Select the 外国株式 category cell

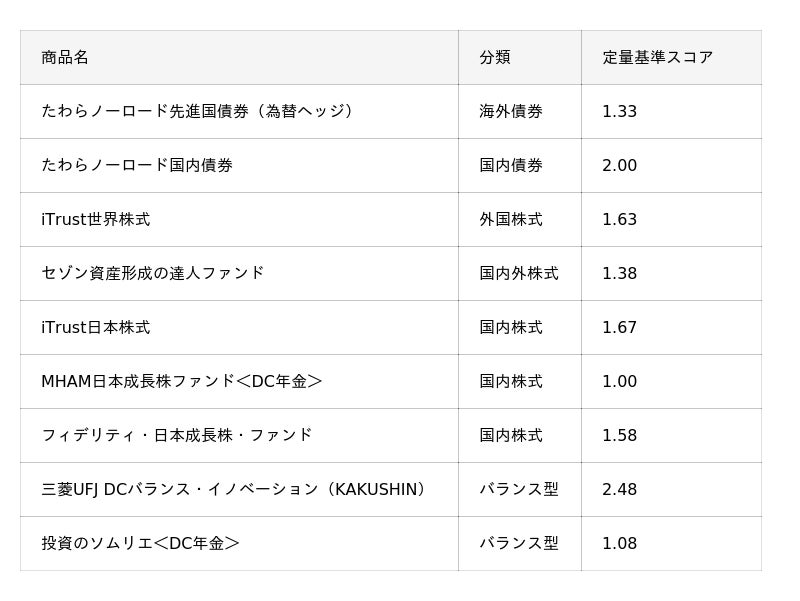coord(511,219)
